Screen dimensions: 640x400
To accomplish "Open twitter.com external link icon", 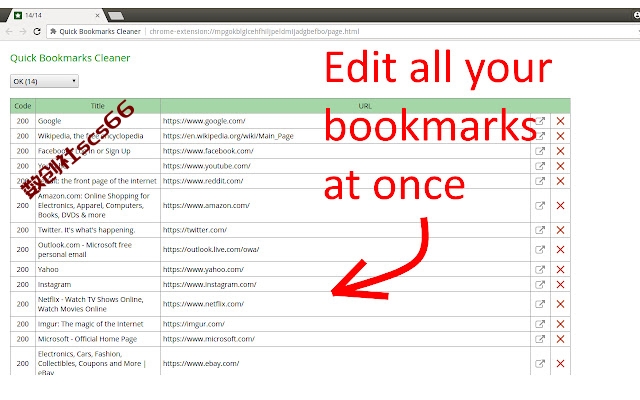I will [540, 230].
